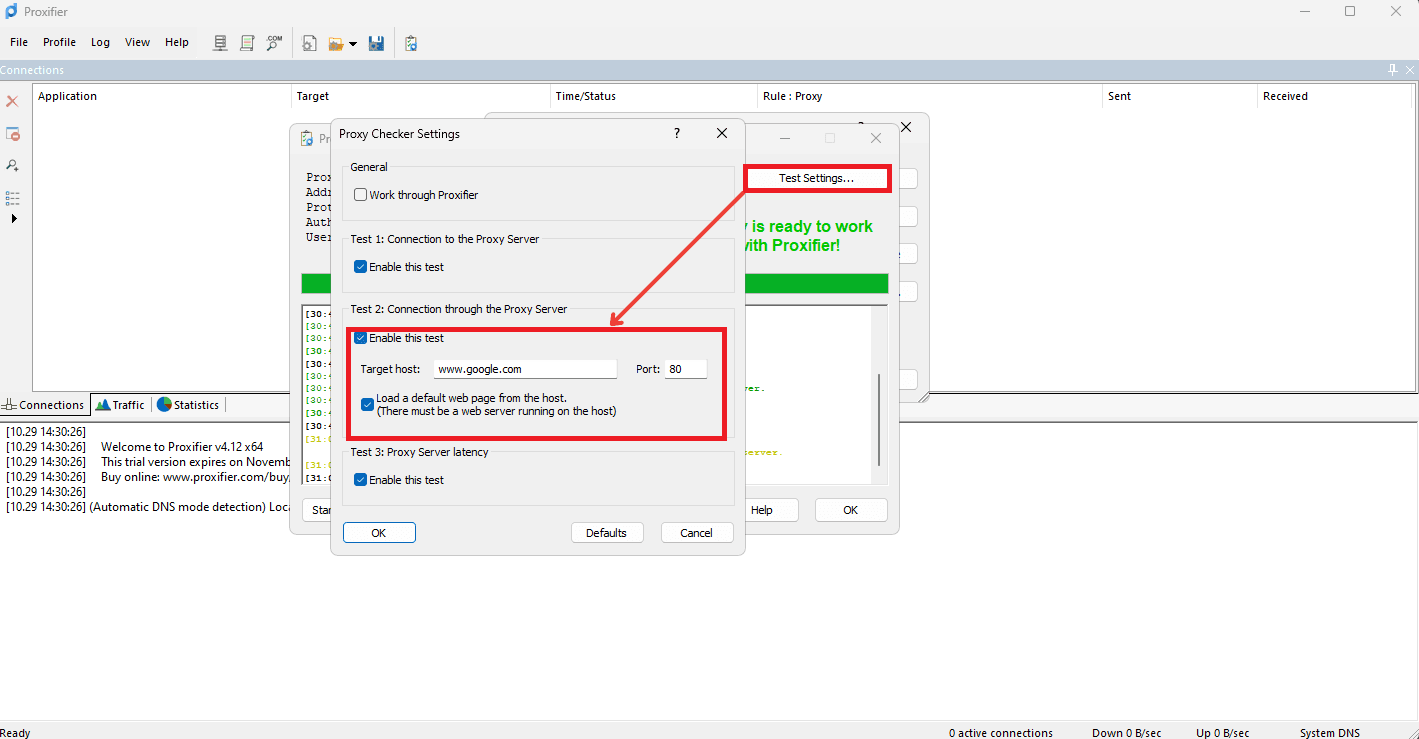
Task: Click the Name Resolution (.COM) icon
Action: click(x=274, y=43)
